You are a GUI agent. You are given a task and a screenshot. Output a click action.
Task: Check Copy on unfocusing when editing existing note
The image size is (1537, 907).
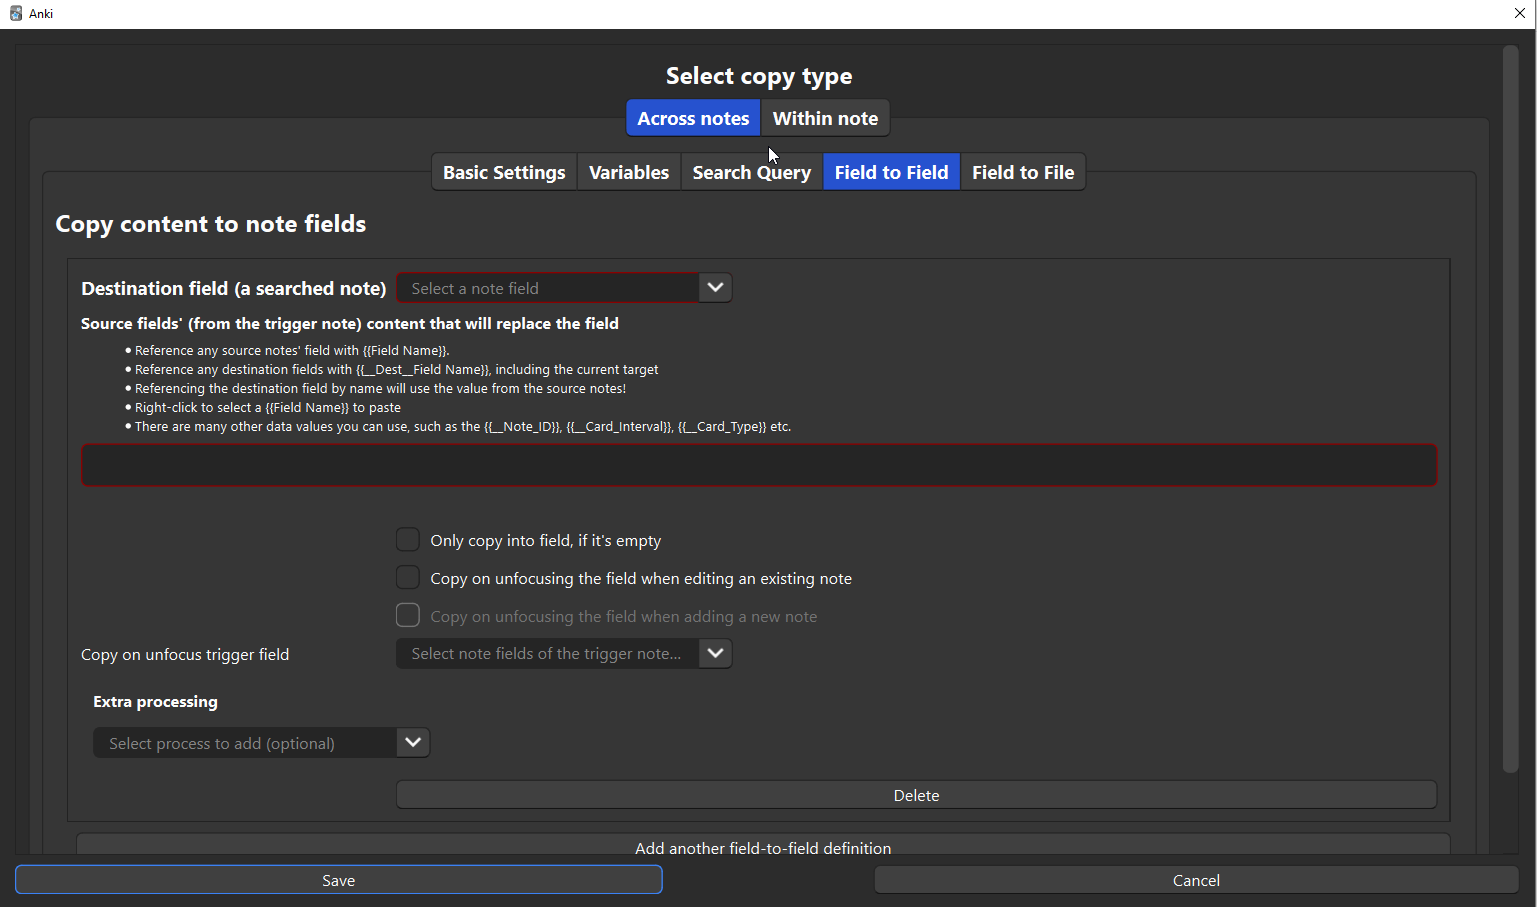[x=408, y=578]
